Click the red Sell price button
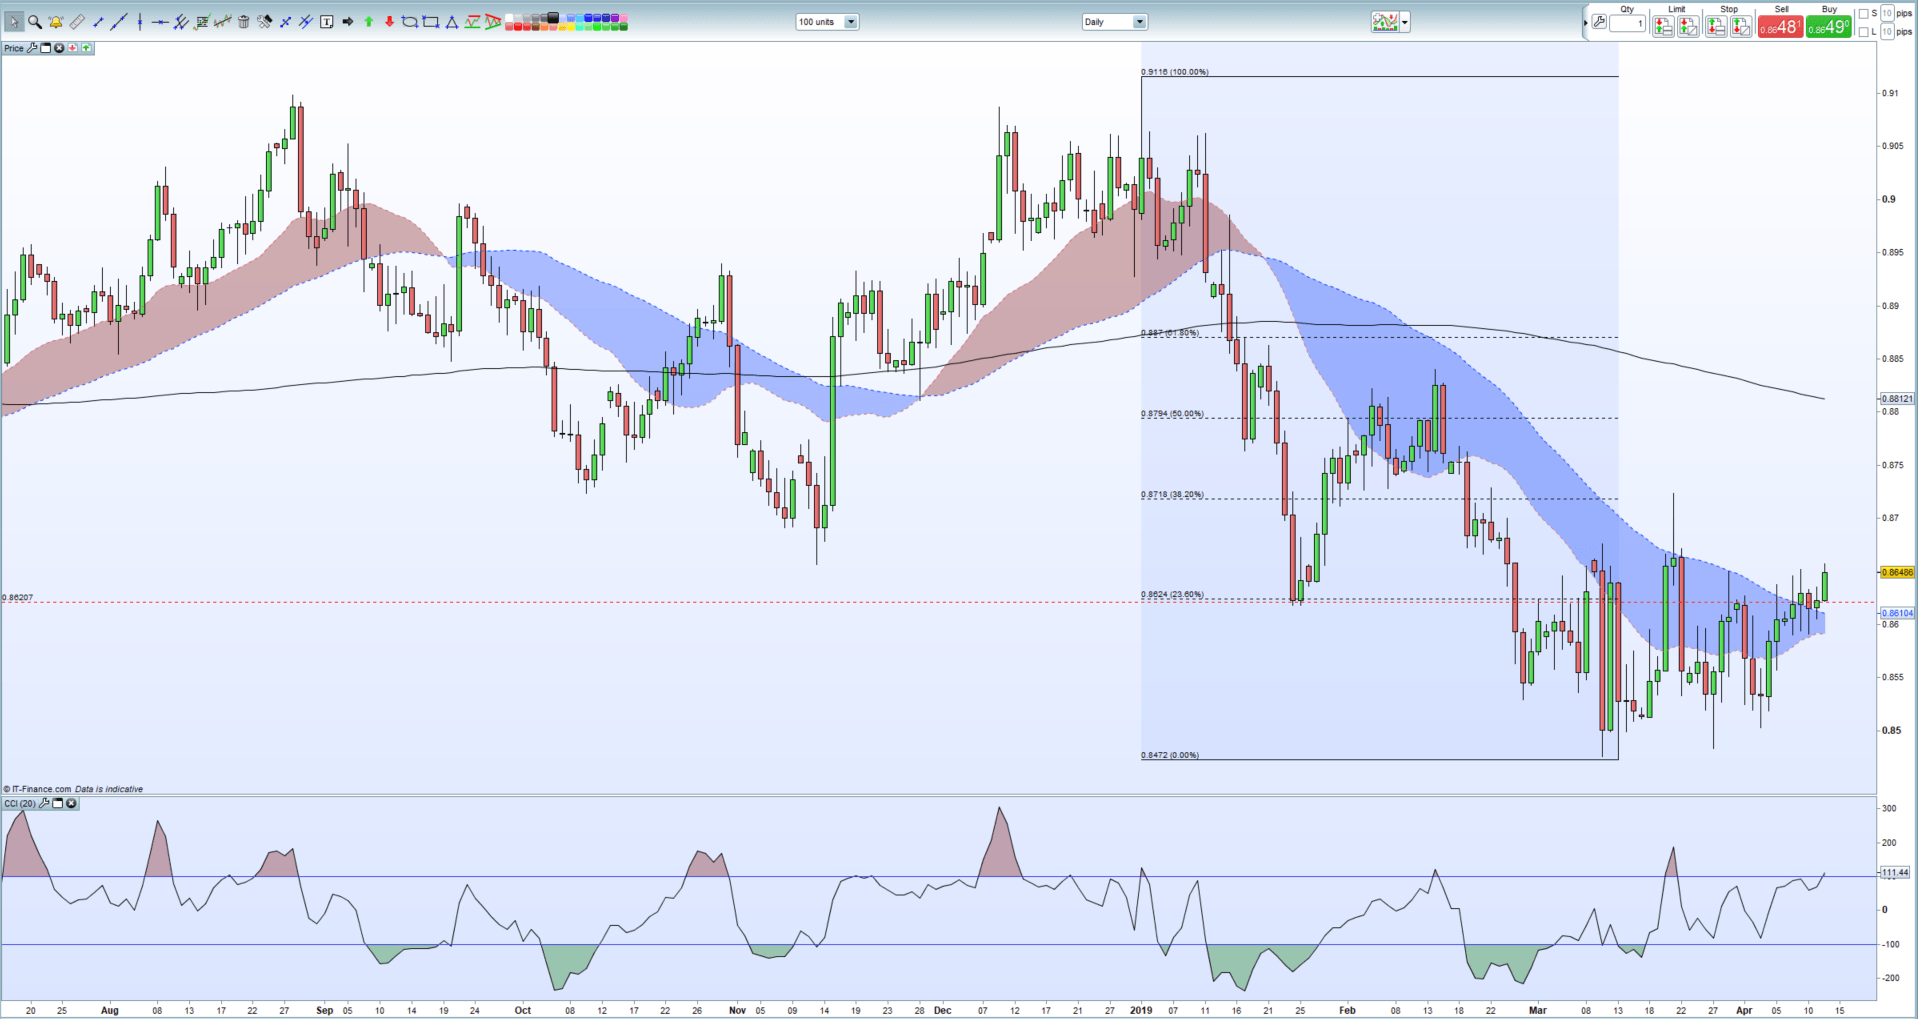This screenshot has height=1019, width=1918. click(x=1780, y=27)
